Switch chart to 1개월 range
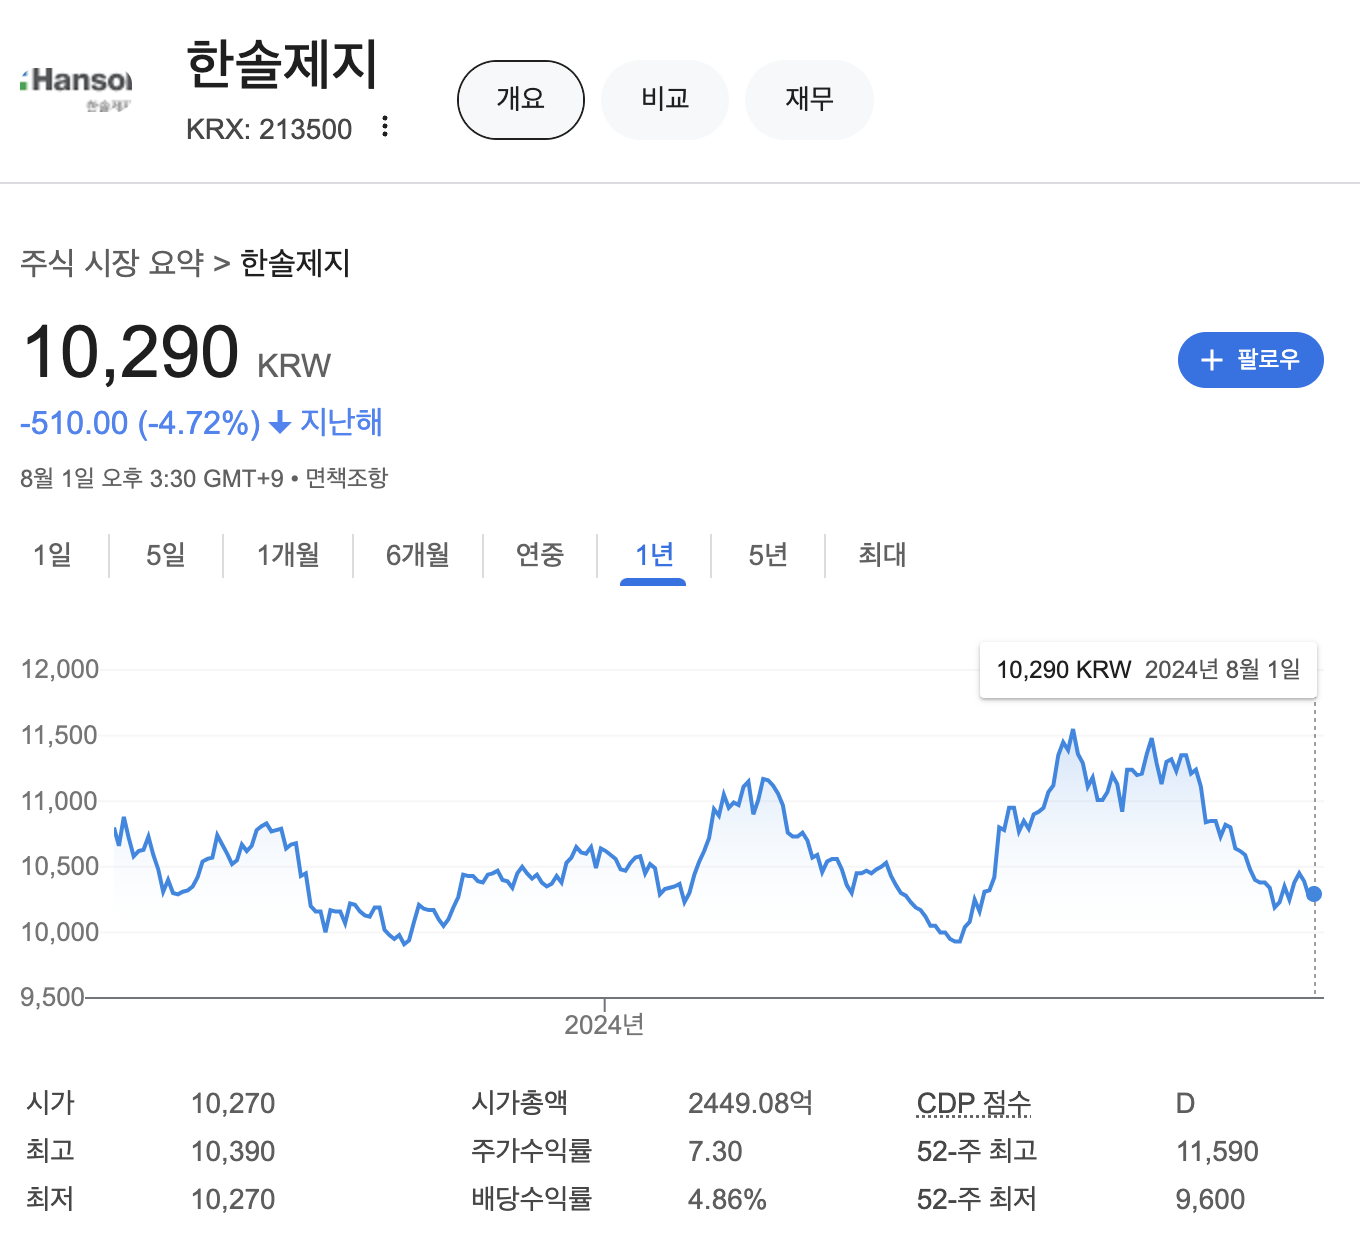This screenshot has width=1360, height=1236. pos(288,555)
